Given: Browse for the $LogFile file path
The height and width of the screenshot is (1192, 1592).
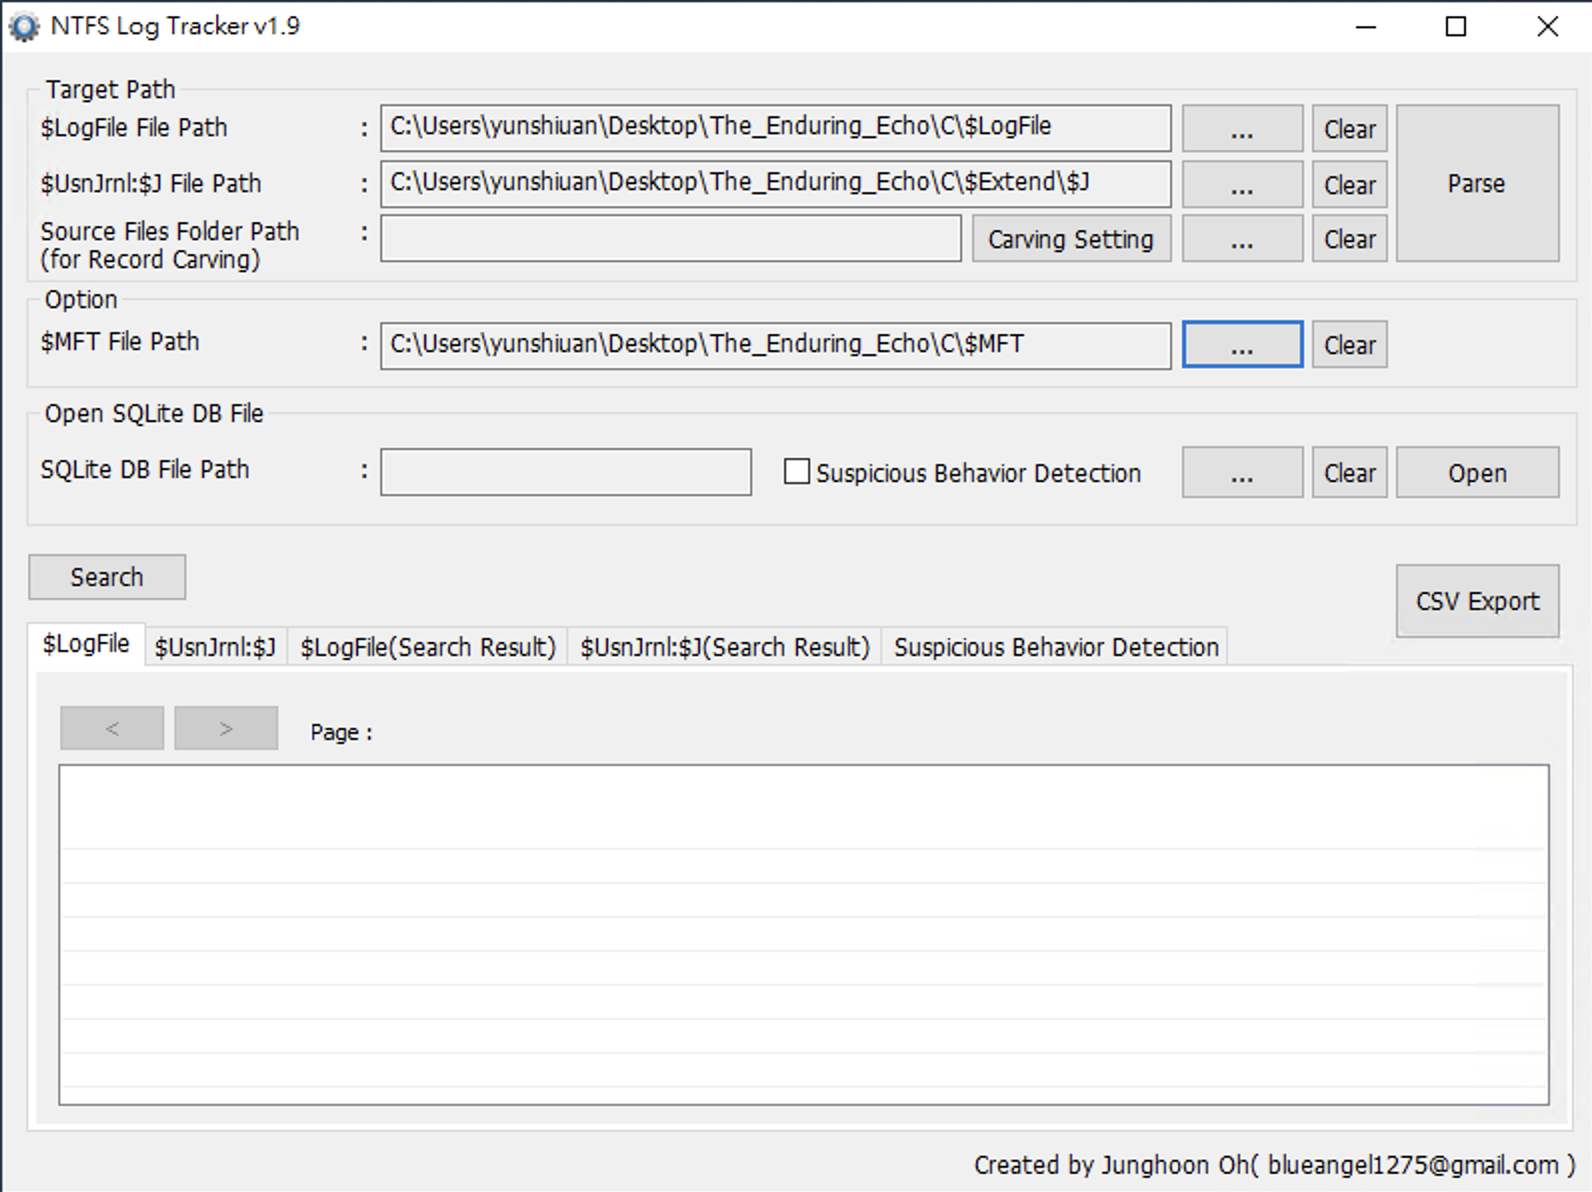Looking at the screenshot, I should tap(1242, 129).
